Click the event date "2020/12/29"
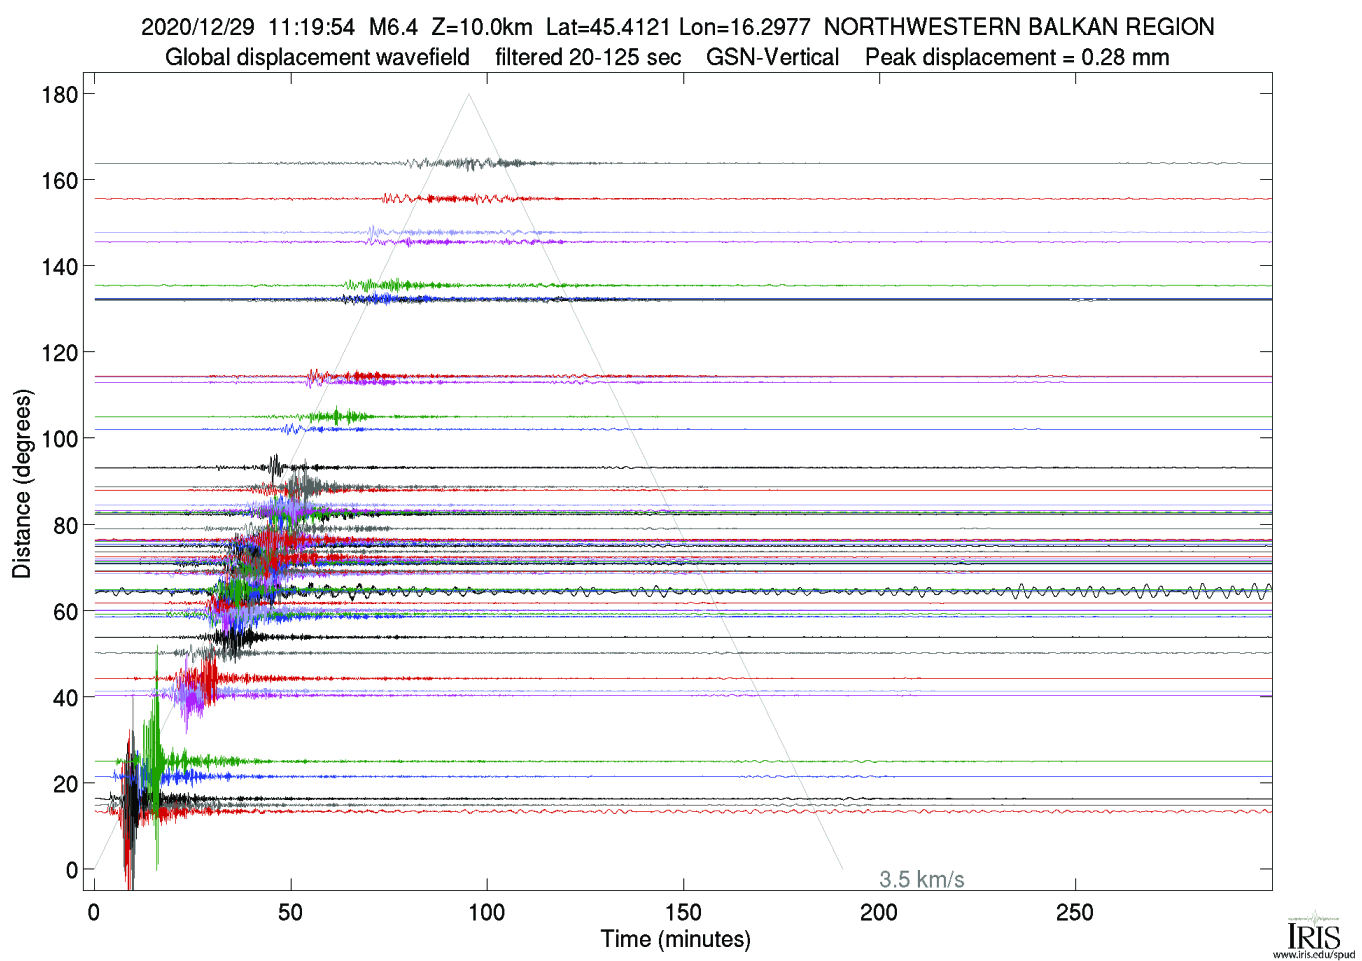 pyautogui.click(x=198, y=27)
